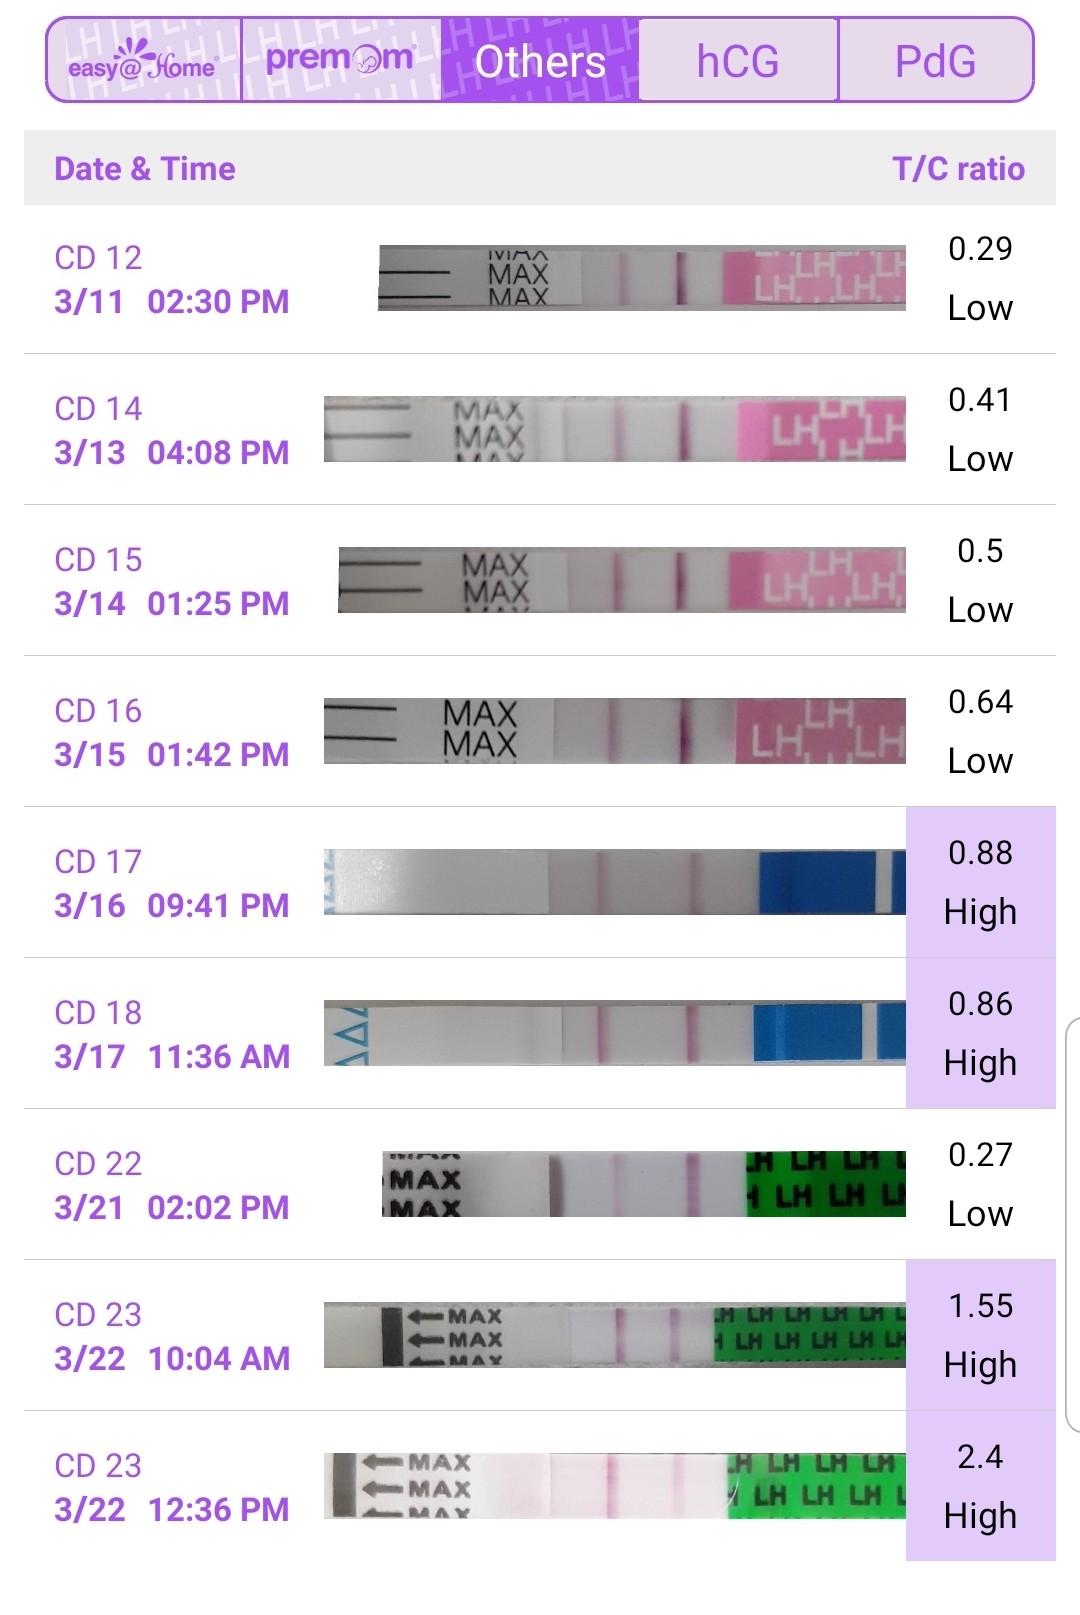This screenshot has height=1615, width=1080.
Task: Tap the 0.29 Low ratio result
Action: click(981, 278)
